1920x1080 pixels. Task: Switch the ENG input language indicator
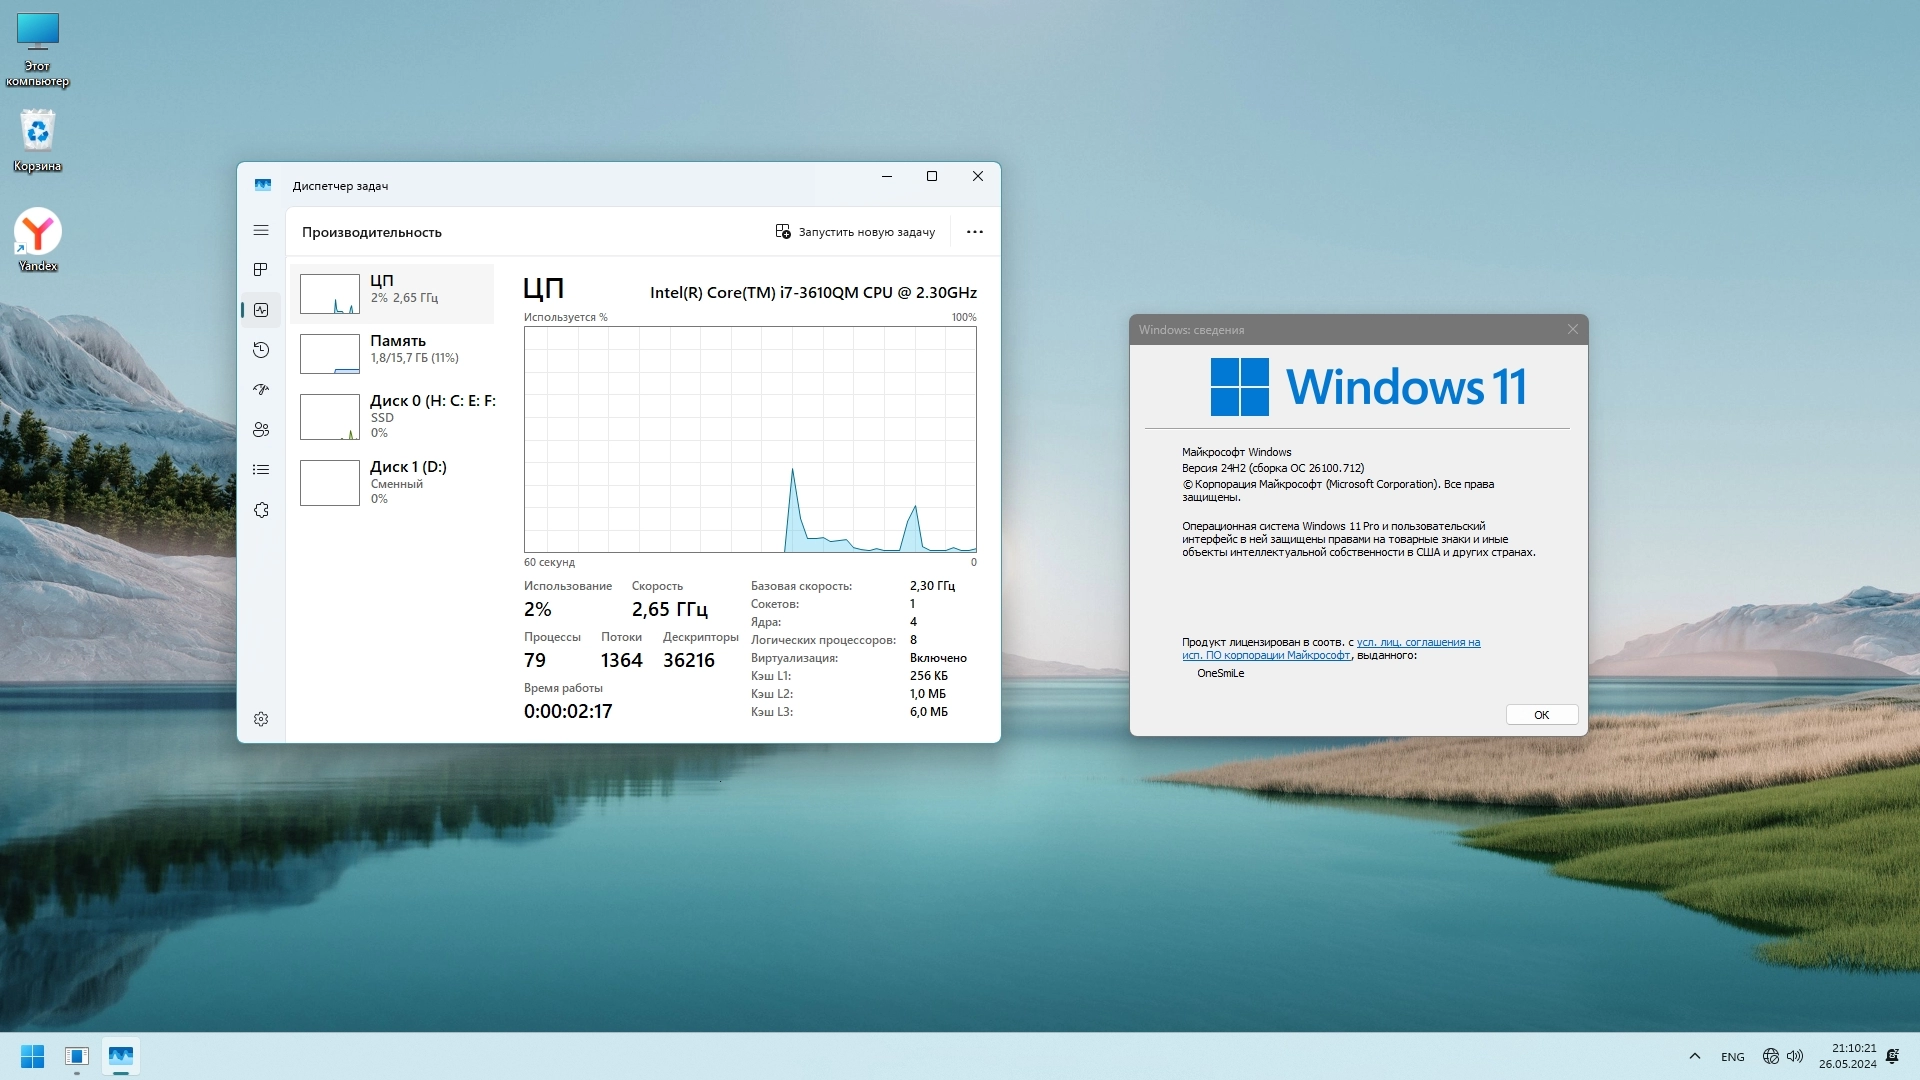point(1732,1057)
